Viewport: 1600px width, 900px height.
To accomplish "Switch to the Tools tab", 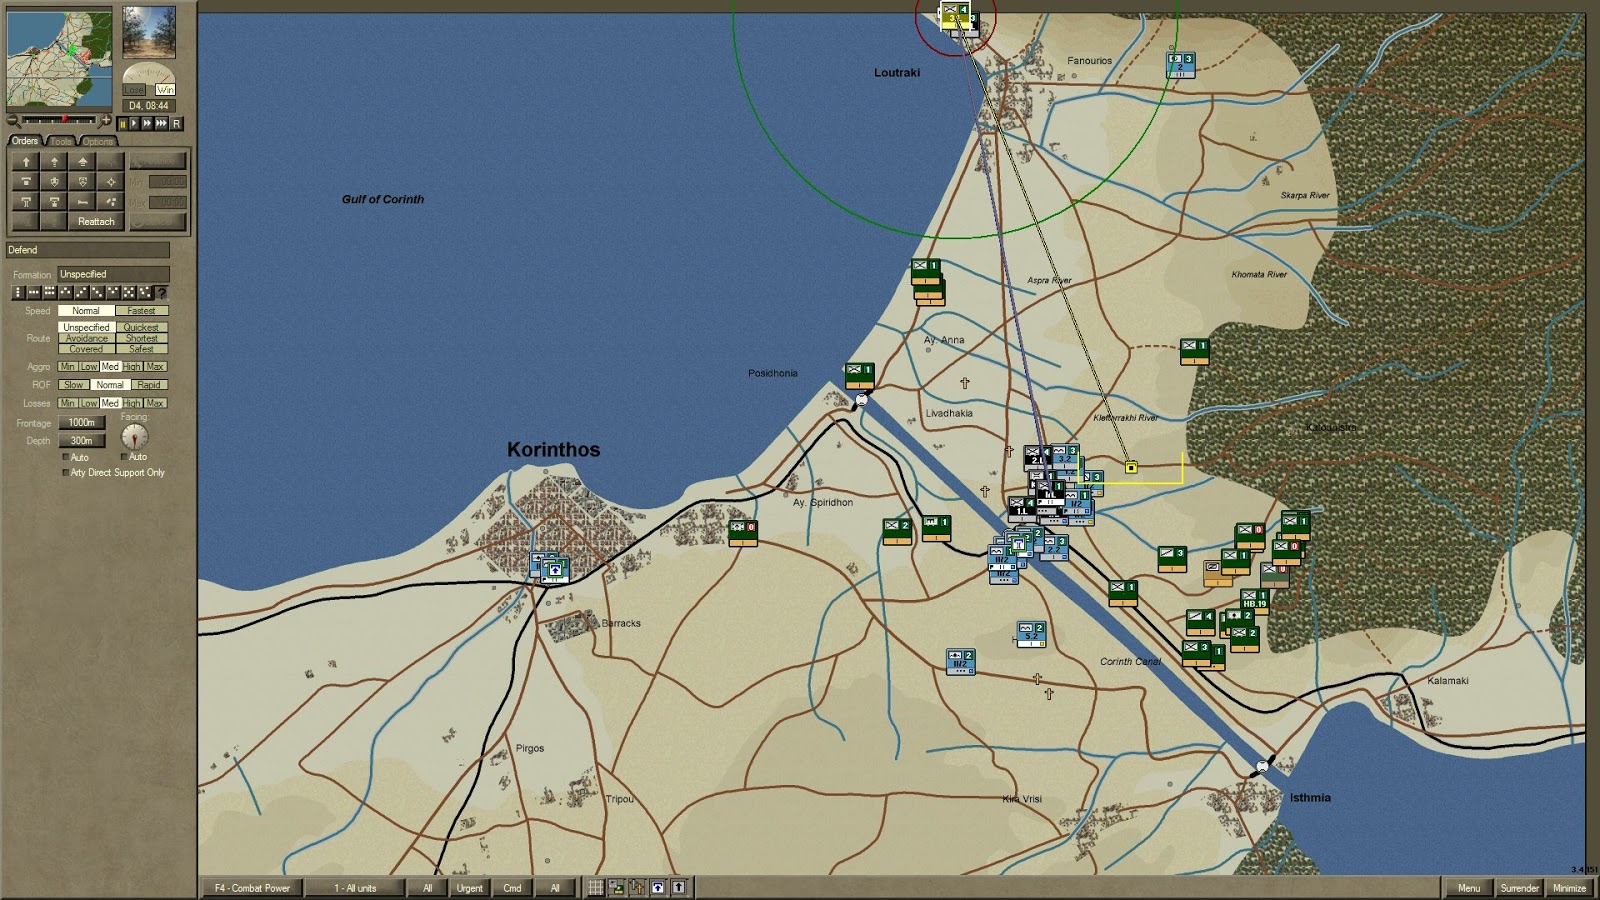I will pyautogui.click(x=61, y=141).
